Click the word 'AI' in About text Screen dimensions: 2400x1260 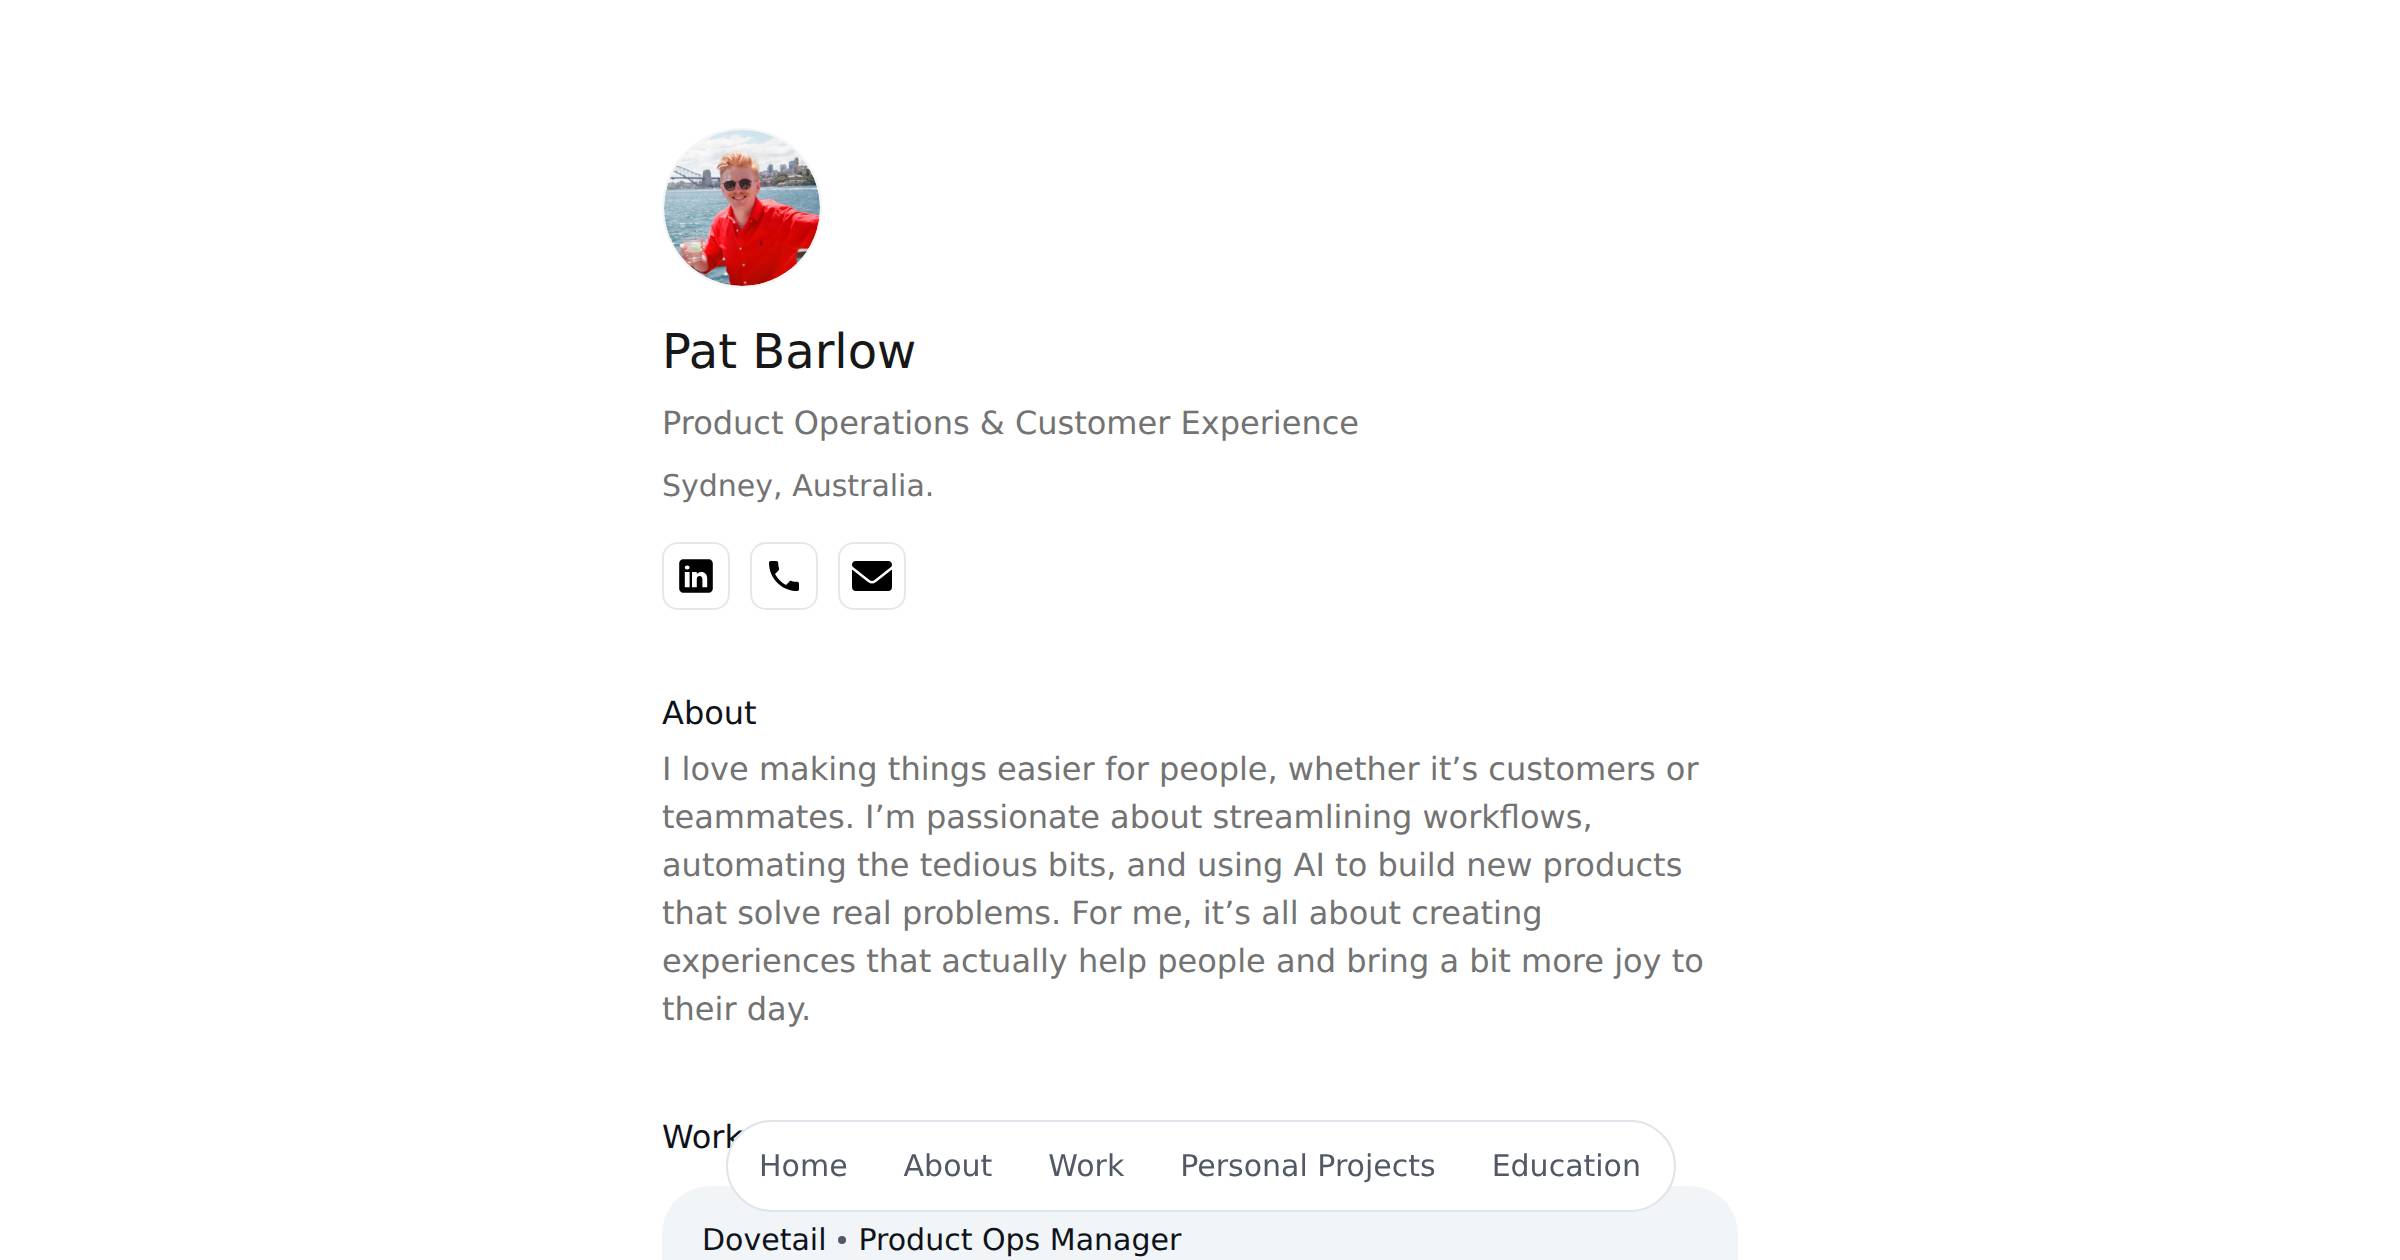[x=1308, y=865]
